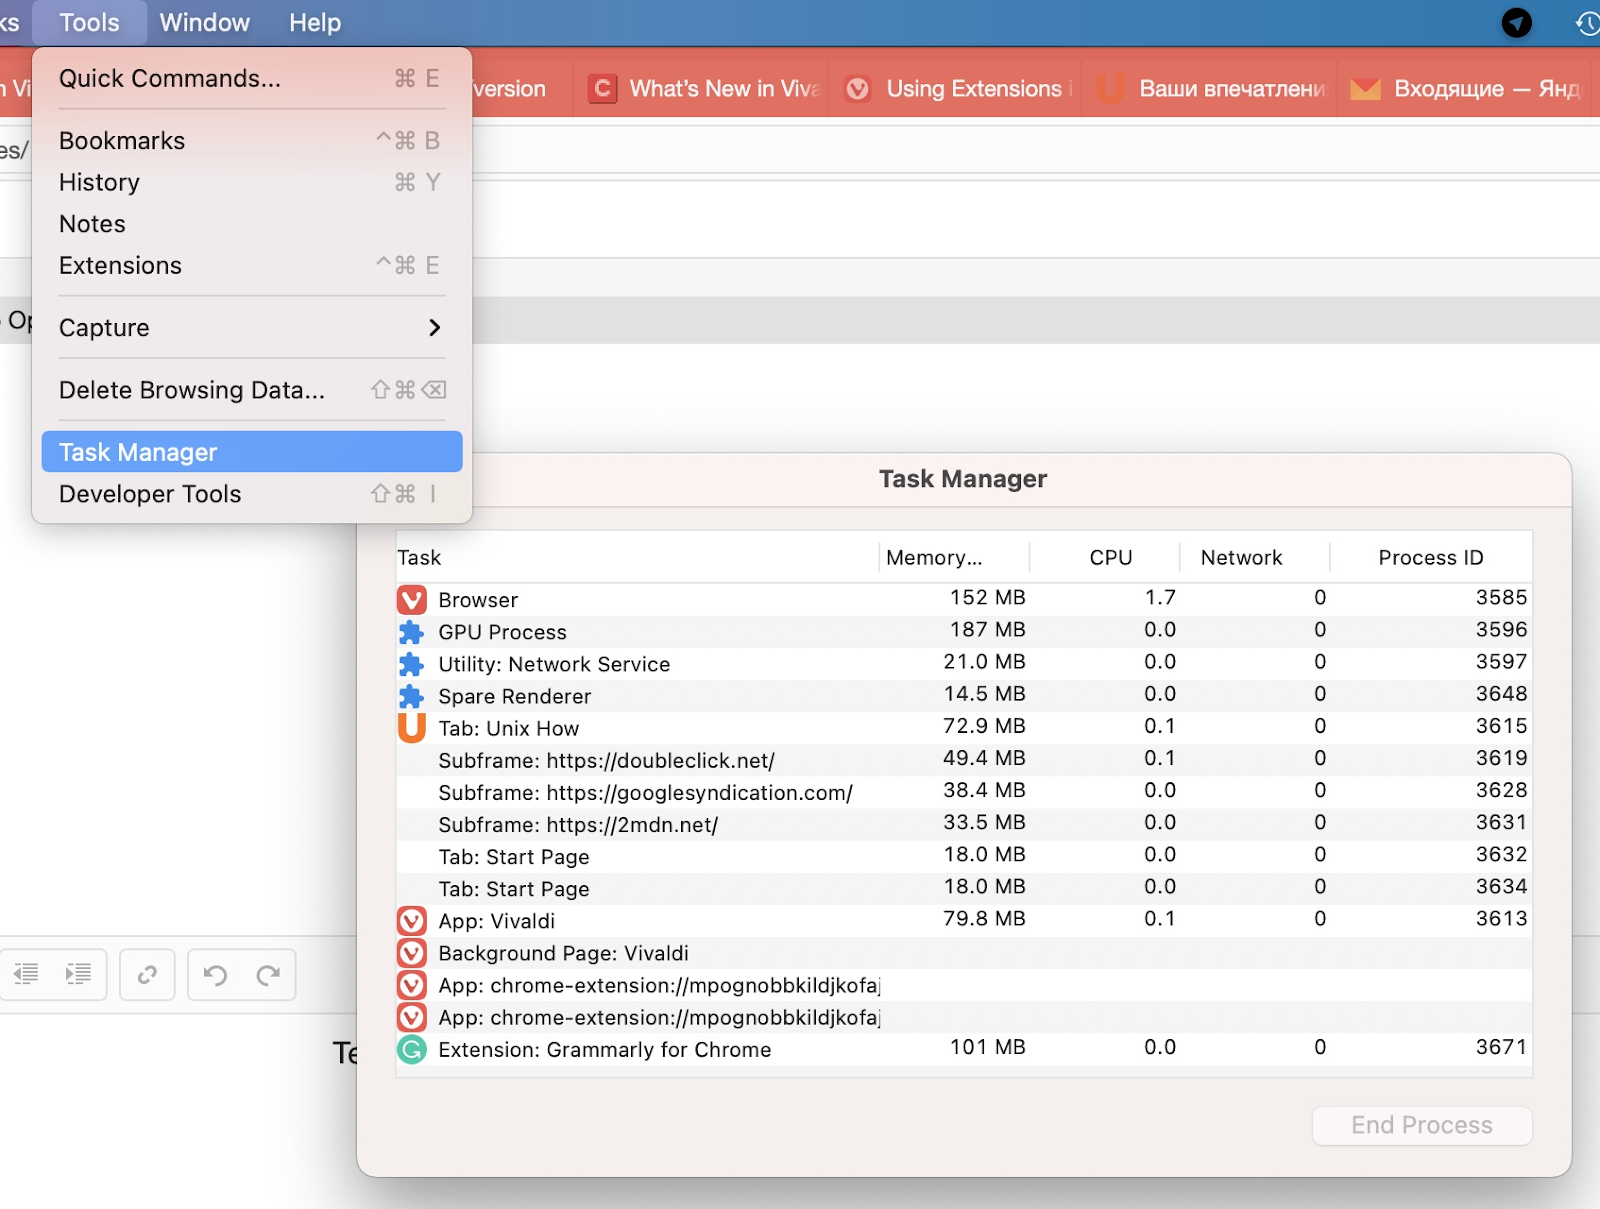Sort by the Network column header
Screen dimensions: 1600x1209
click(x=1255, y=557)
